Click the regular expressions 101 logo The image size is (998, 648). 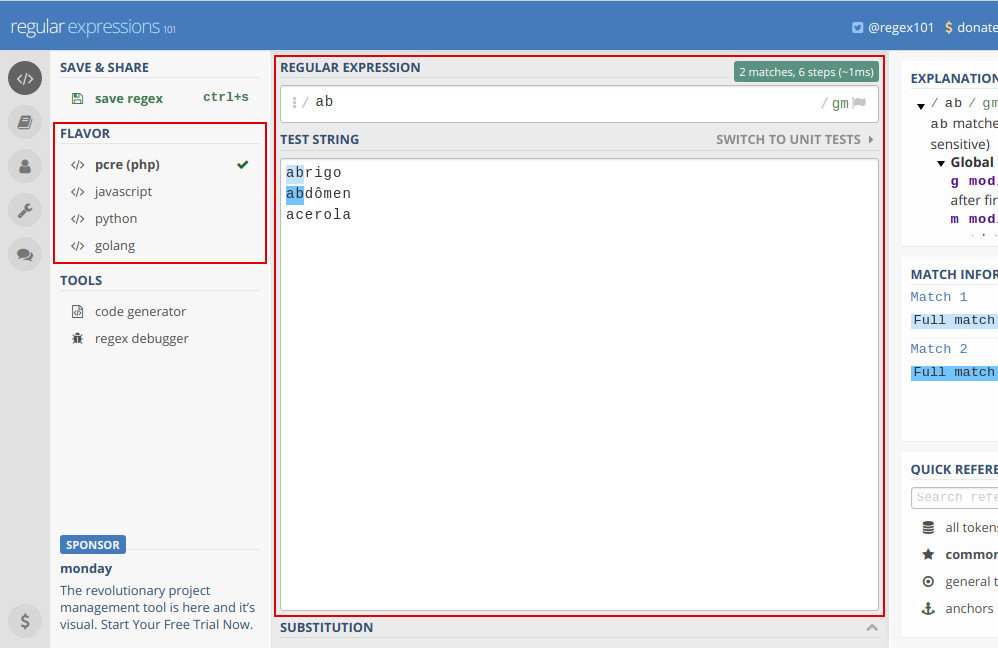93,27
